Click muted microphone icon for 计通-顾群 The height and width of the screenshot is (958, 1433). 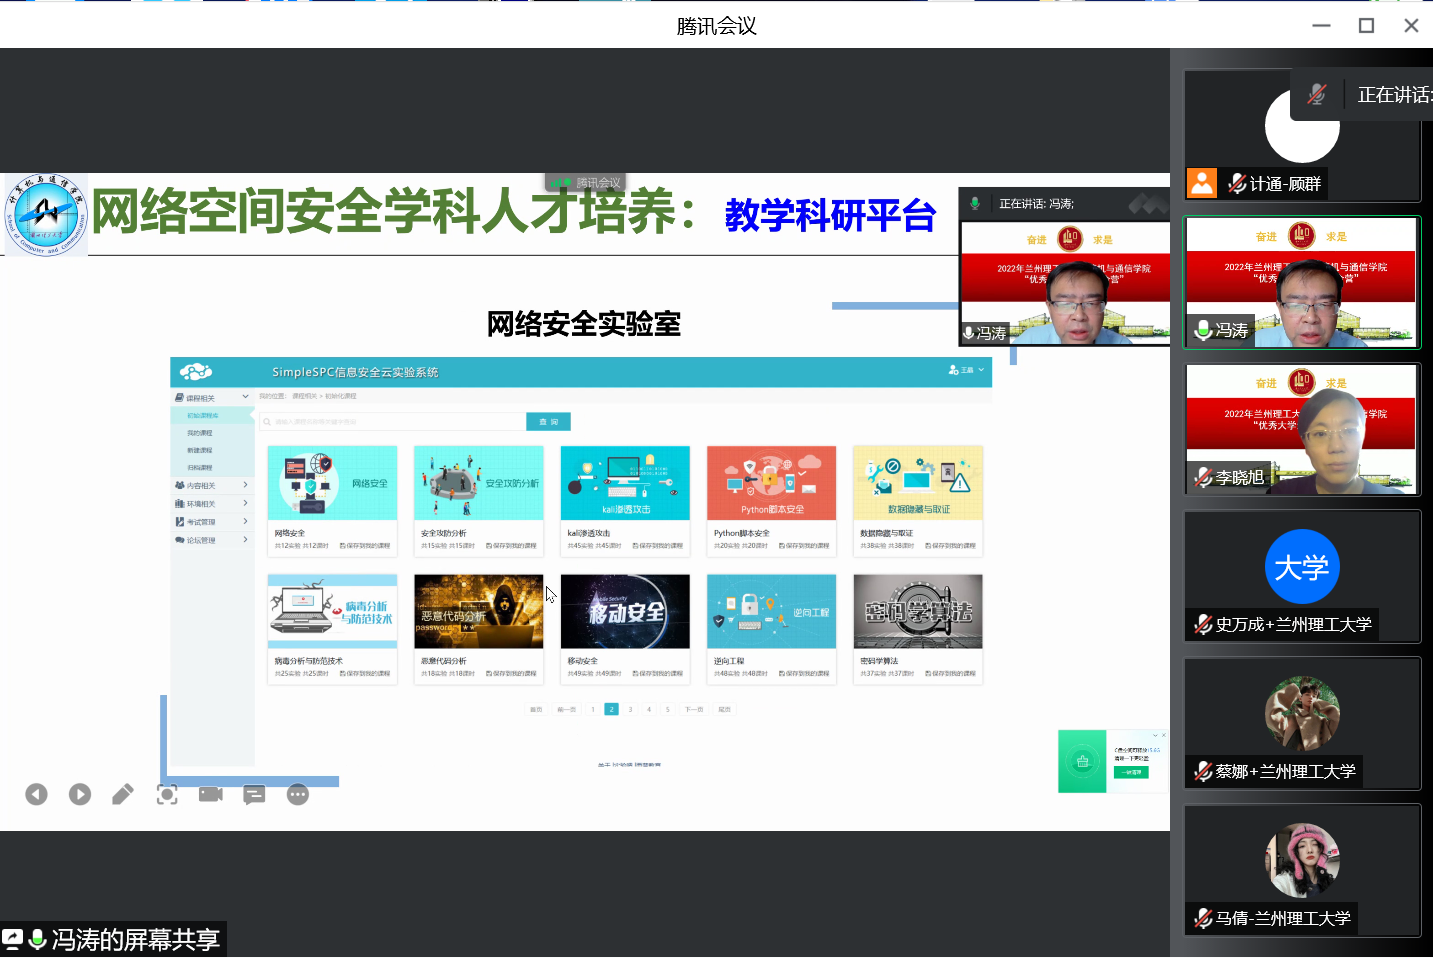pyautogui.click(x=1237, y=184)
